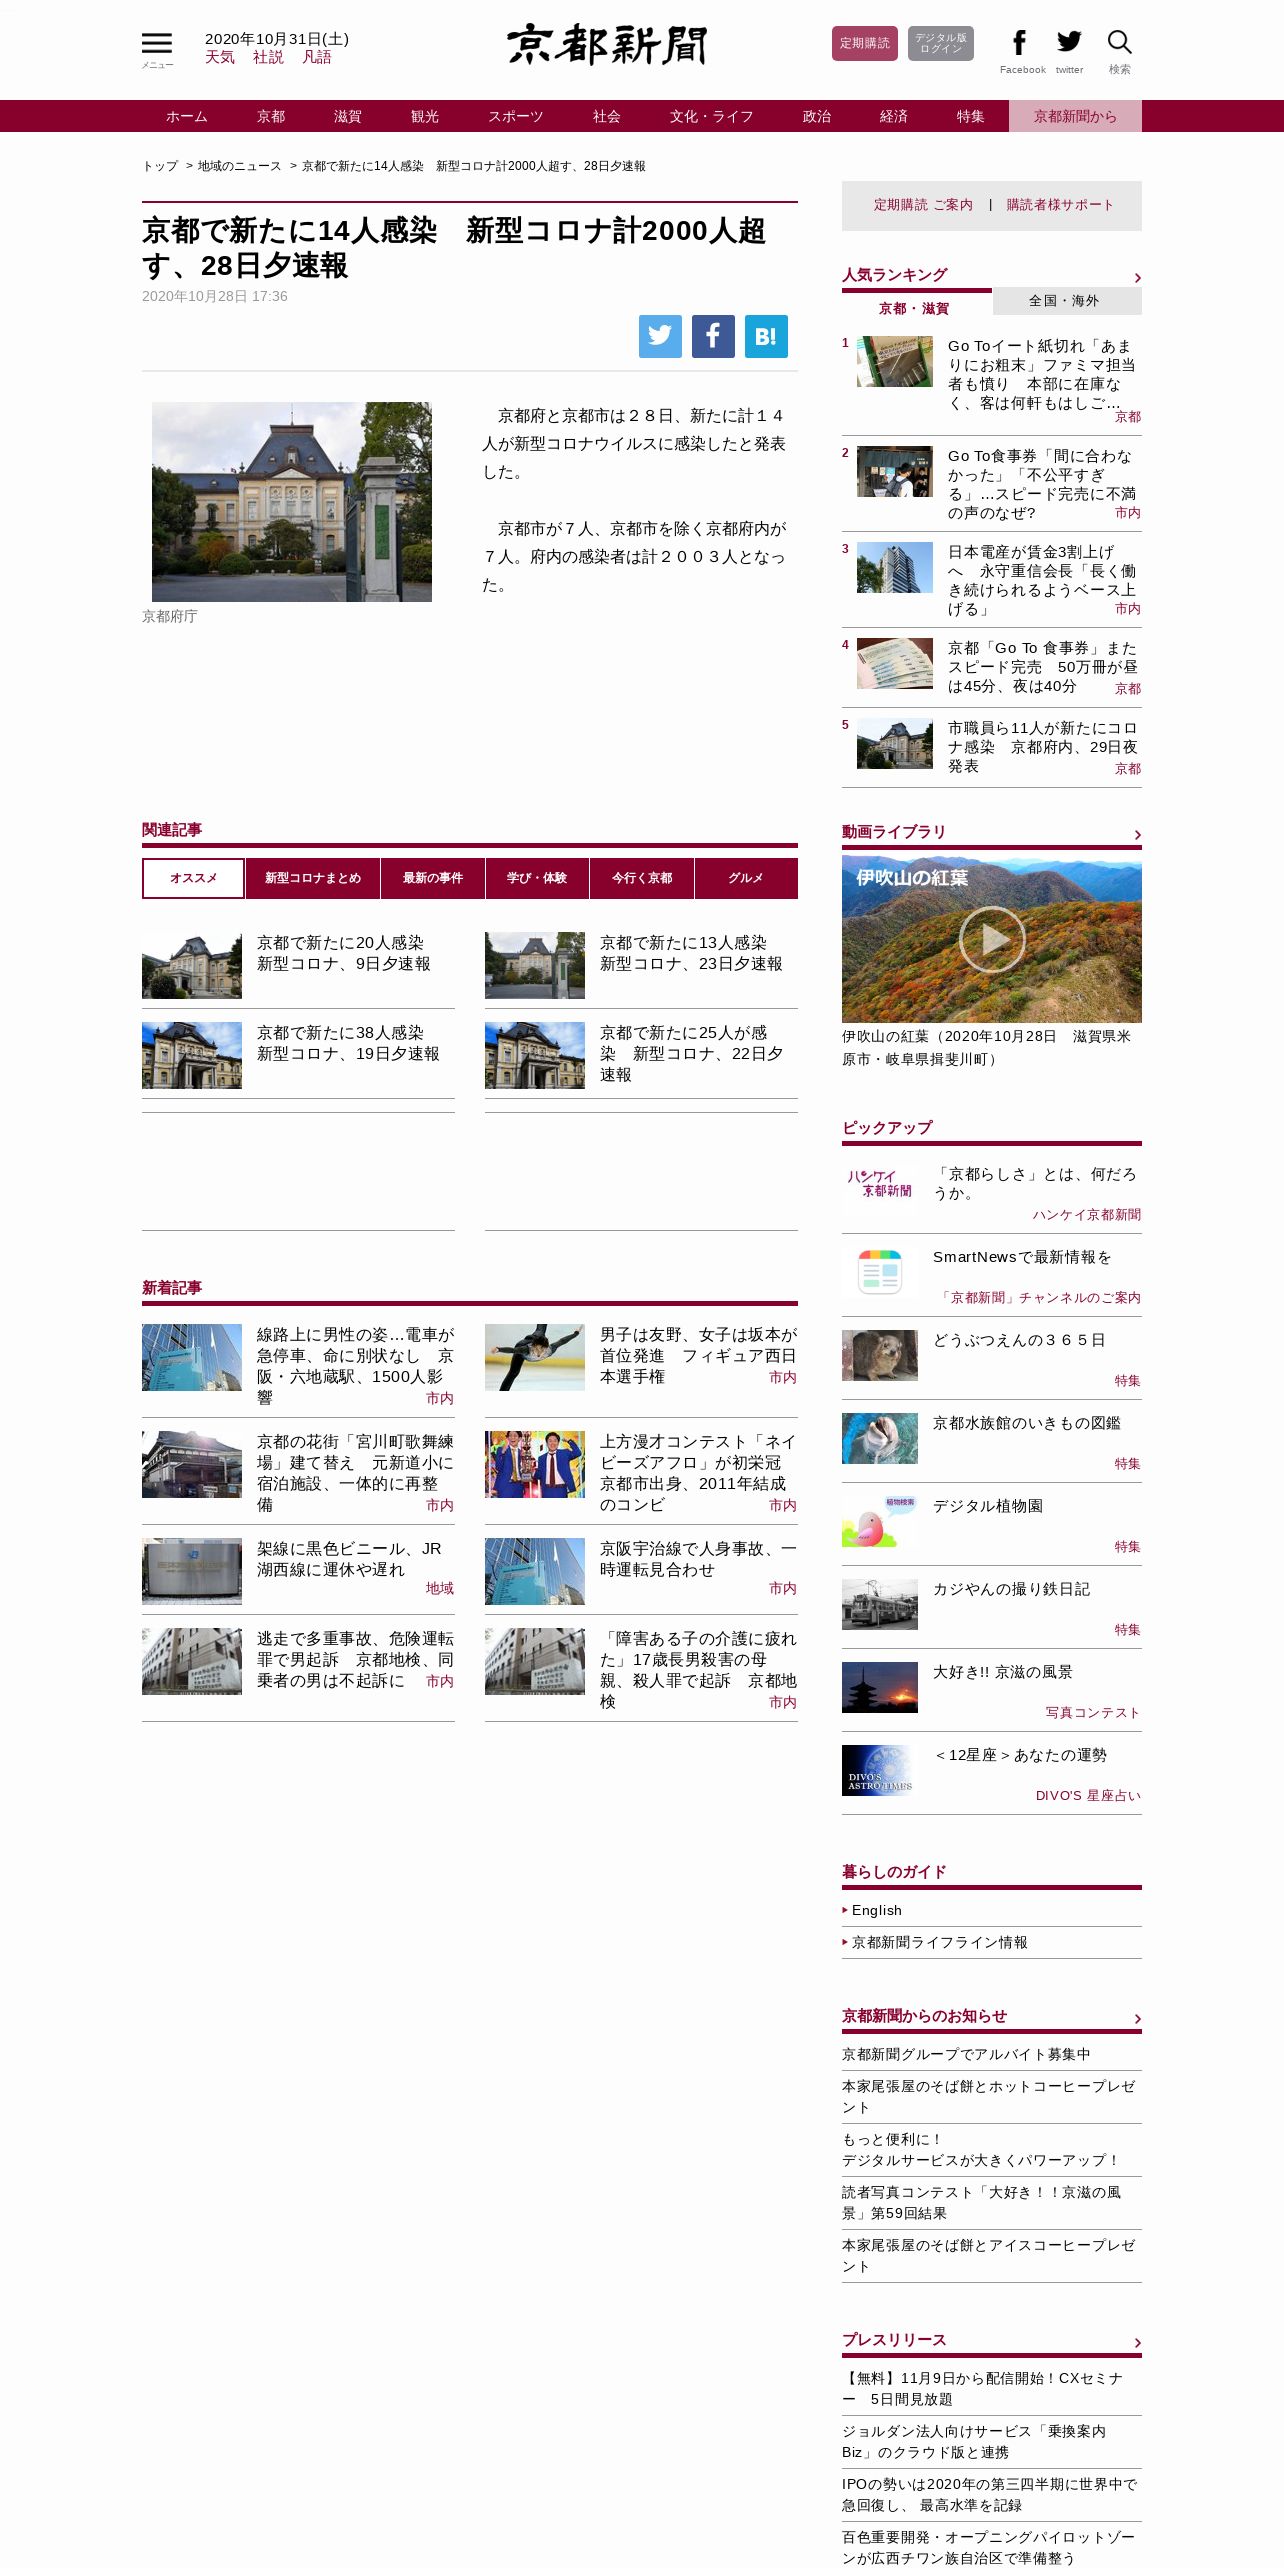Share article via Twitter button
The height and width of the screenshot is (2568, 1284).
(660, 336)
